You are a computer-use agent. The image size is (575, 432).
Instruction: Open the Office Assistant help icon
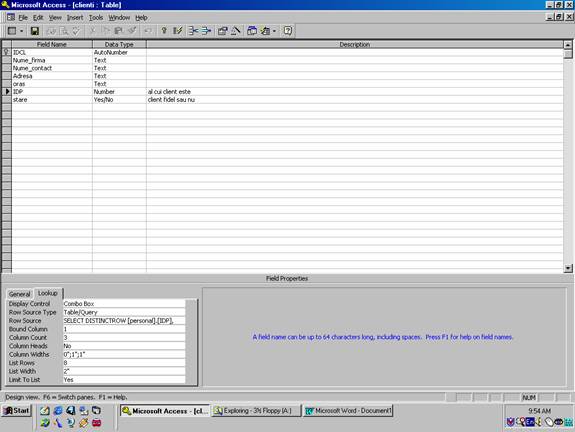(288, 31)
